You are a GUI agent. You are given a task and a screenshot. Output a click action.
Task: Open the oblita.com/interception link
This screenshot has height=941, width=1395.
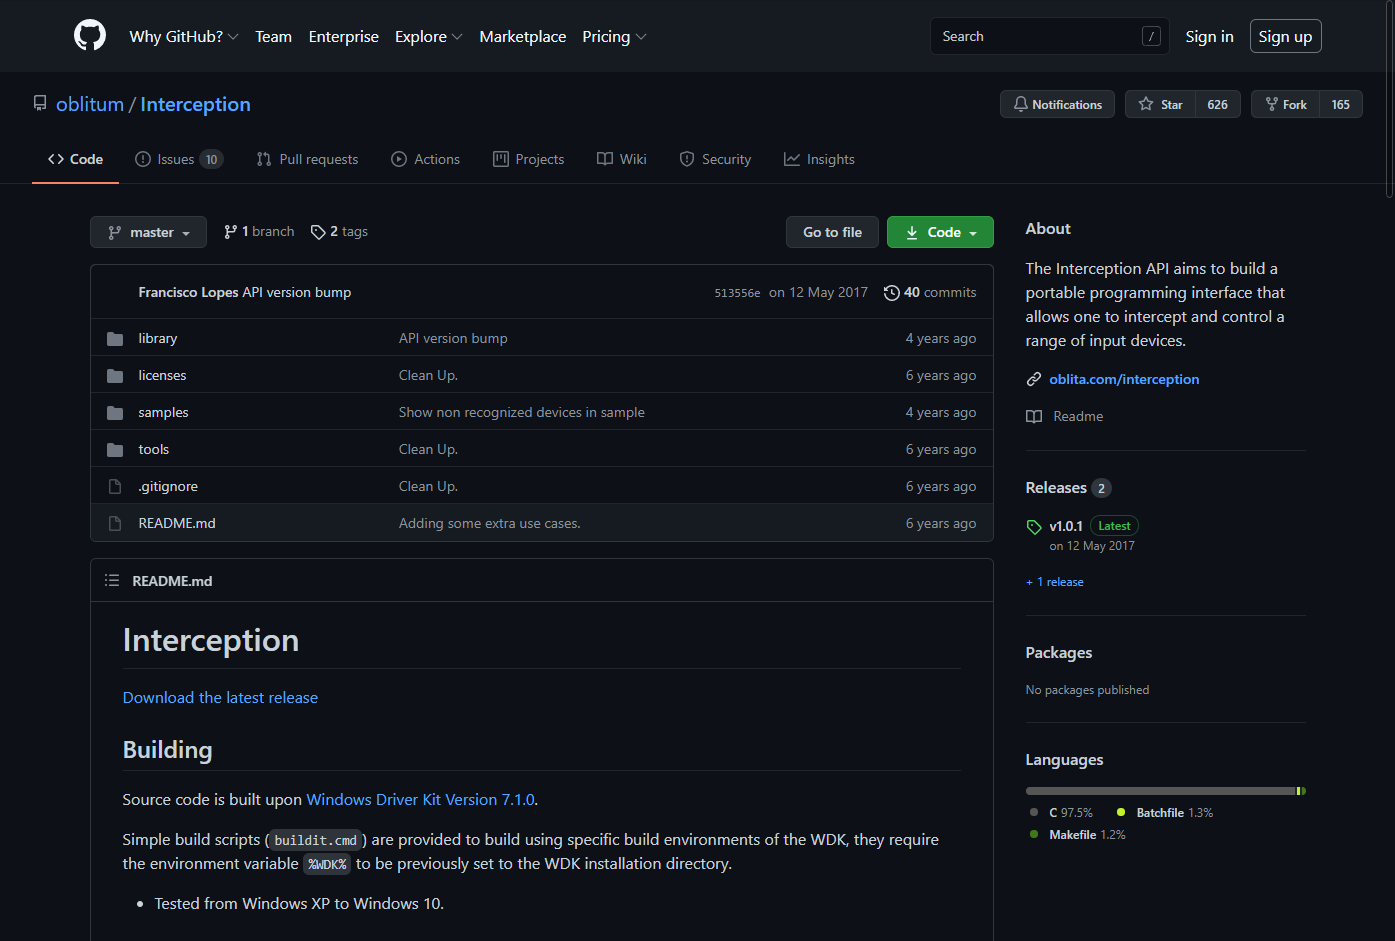[x=1124, y=380]
